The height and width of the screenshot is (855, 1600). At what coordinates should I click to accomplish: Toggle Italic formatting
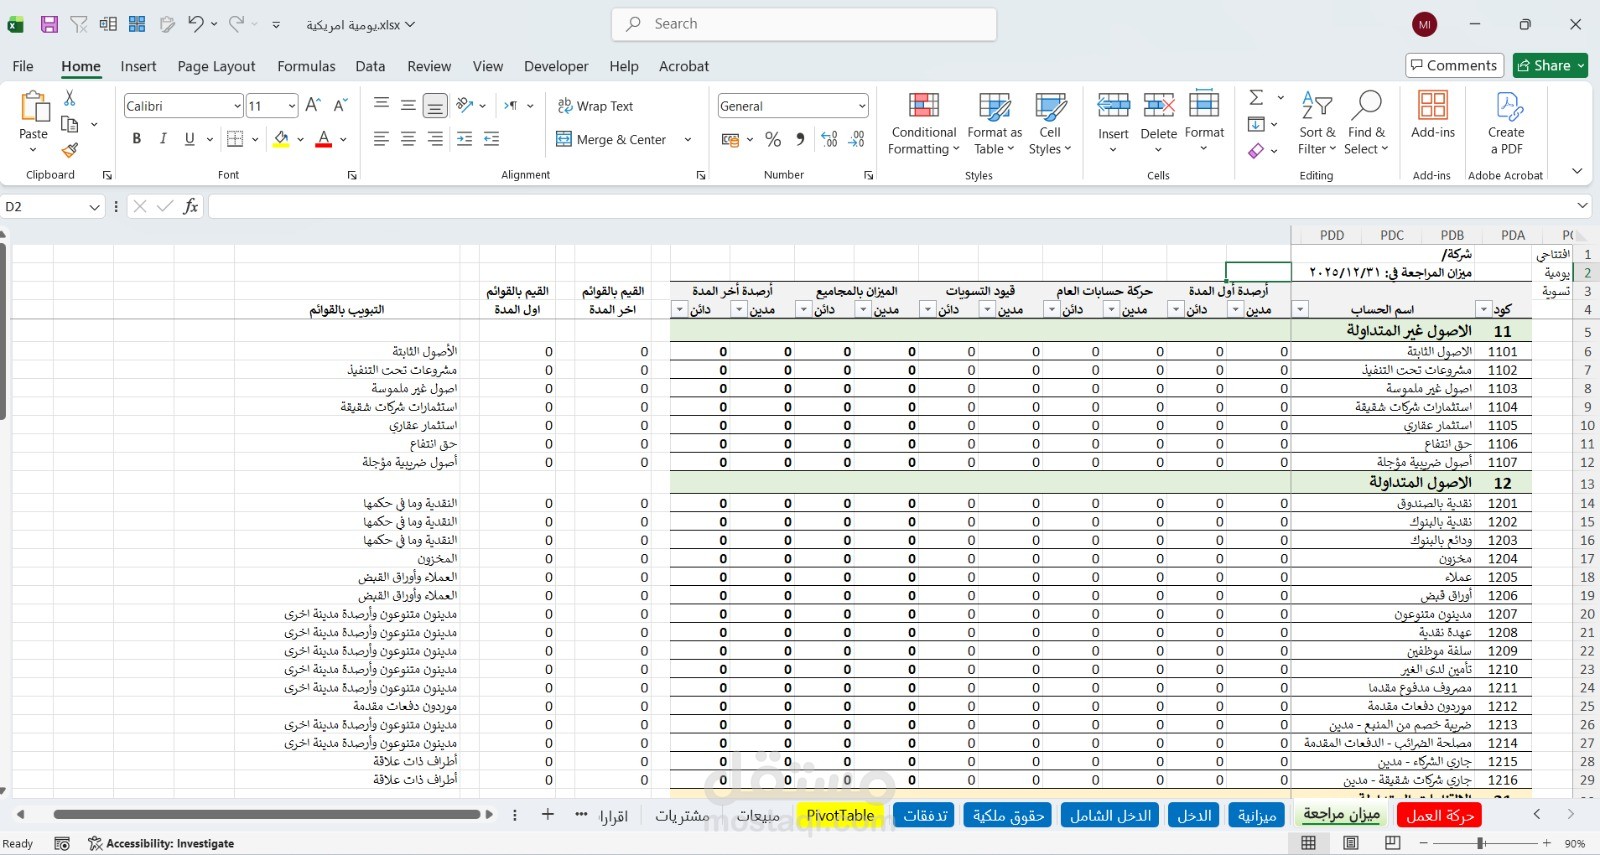click(x=163, y=139)
